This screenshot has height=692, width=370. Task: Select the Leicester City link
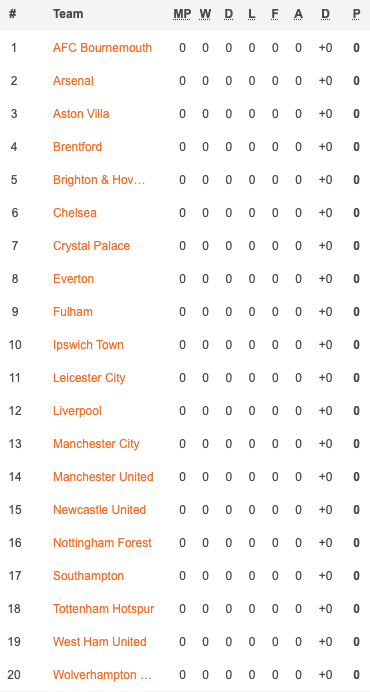89,378
